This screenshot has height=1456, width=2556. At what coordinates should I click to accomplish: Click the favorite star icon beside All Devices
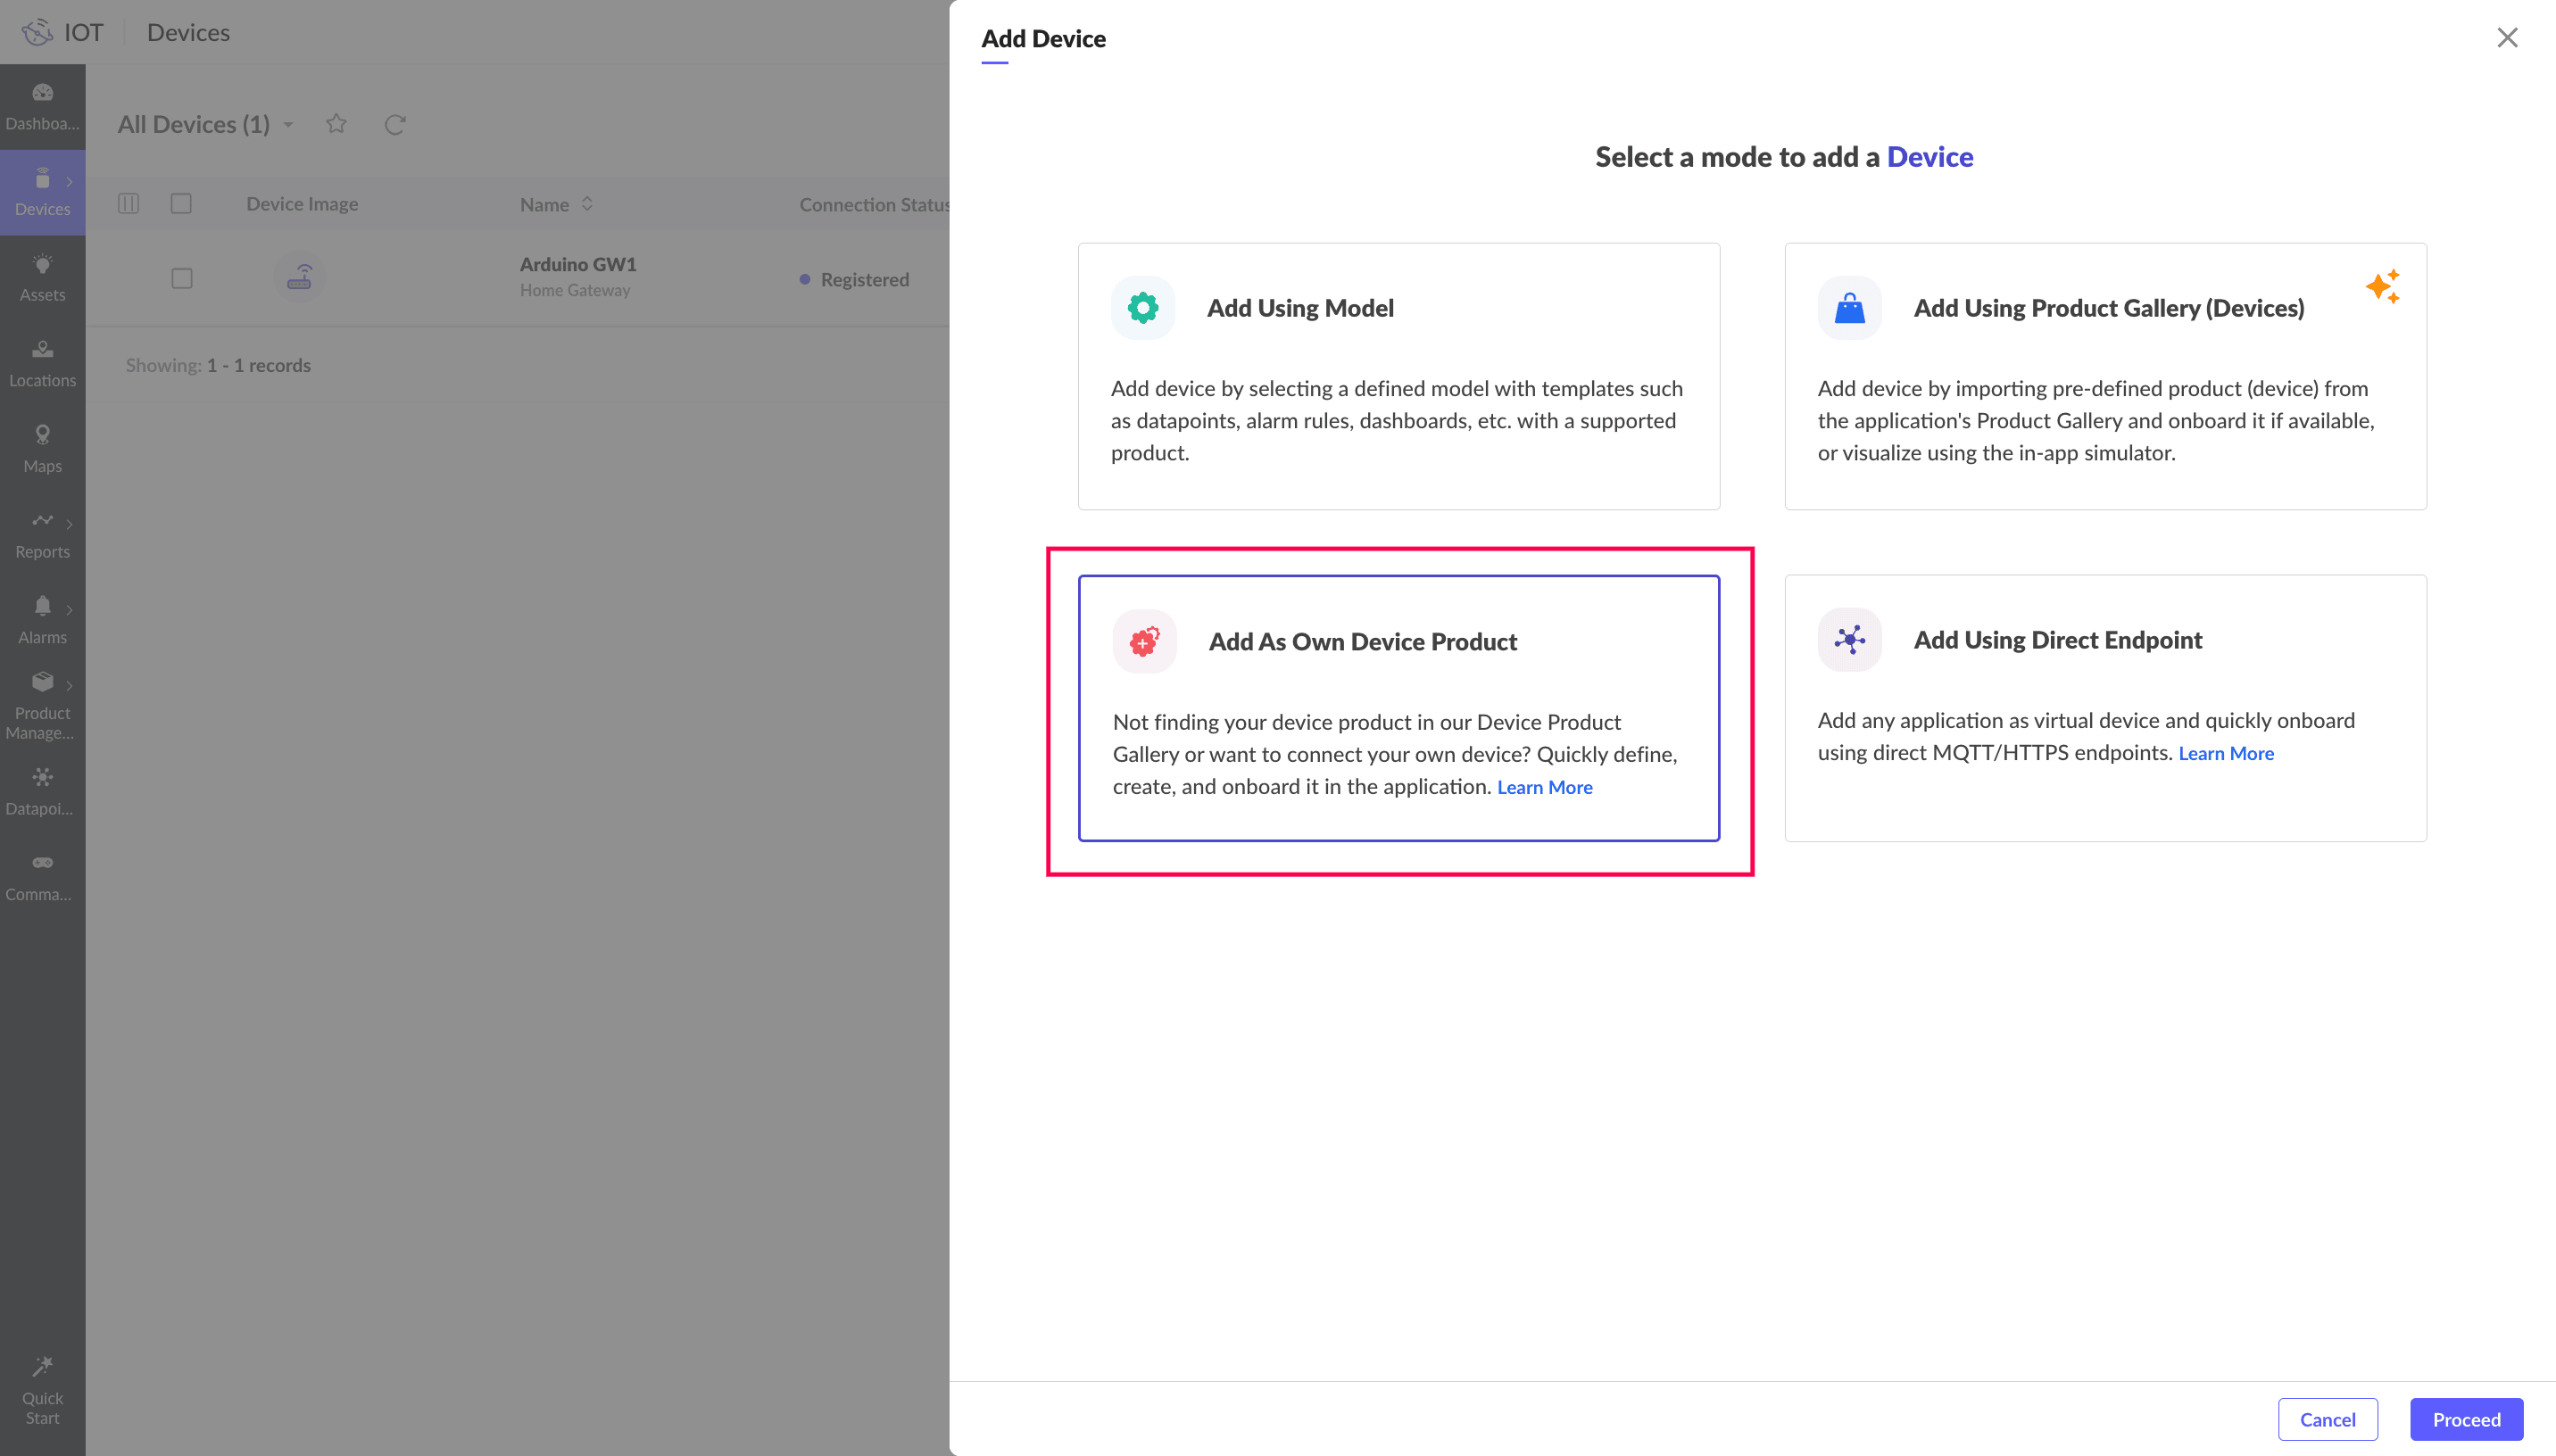point(336,124)
